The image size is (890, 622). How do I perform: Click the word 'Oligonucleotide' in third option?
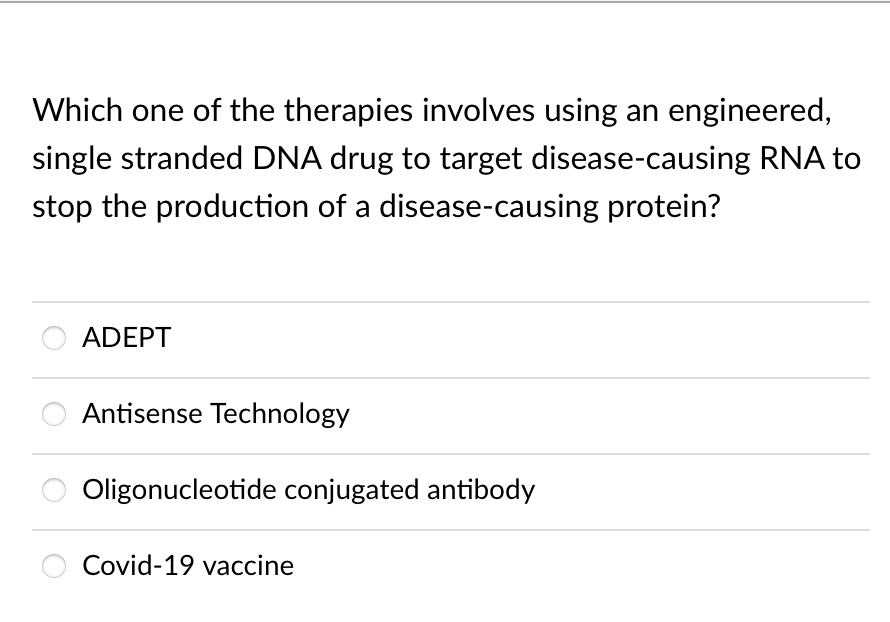[179, 490]
